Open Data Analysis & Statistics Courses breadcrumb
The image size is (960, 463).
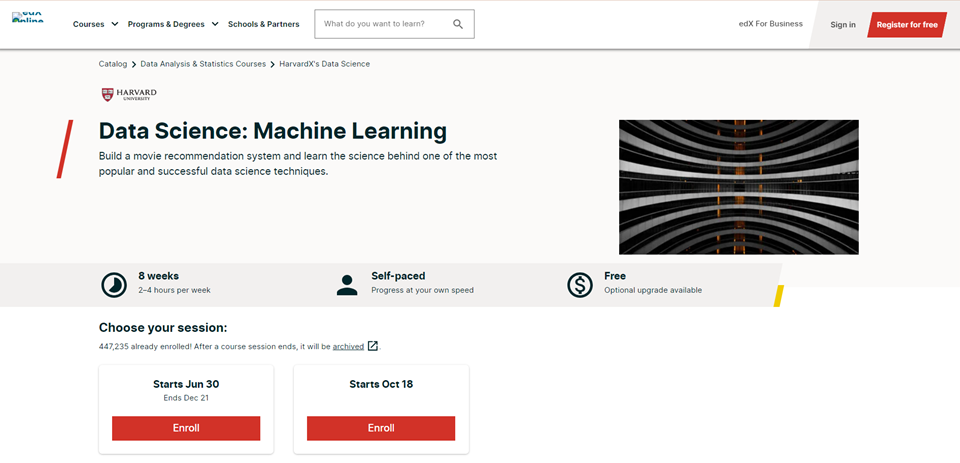pos(203,64)
